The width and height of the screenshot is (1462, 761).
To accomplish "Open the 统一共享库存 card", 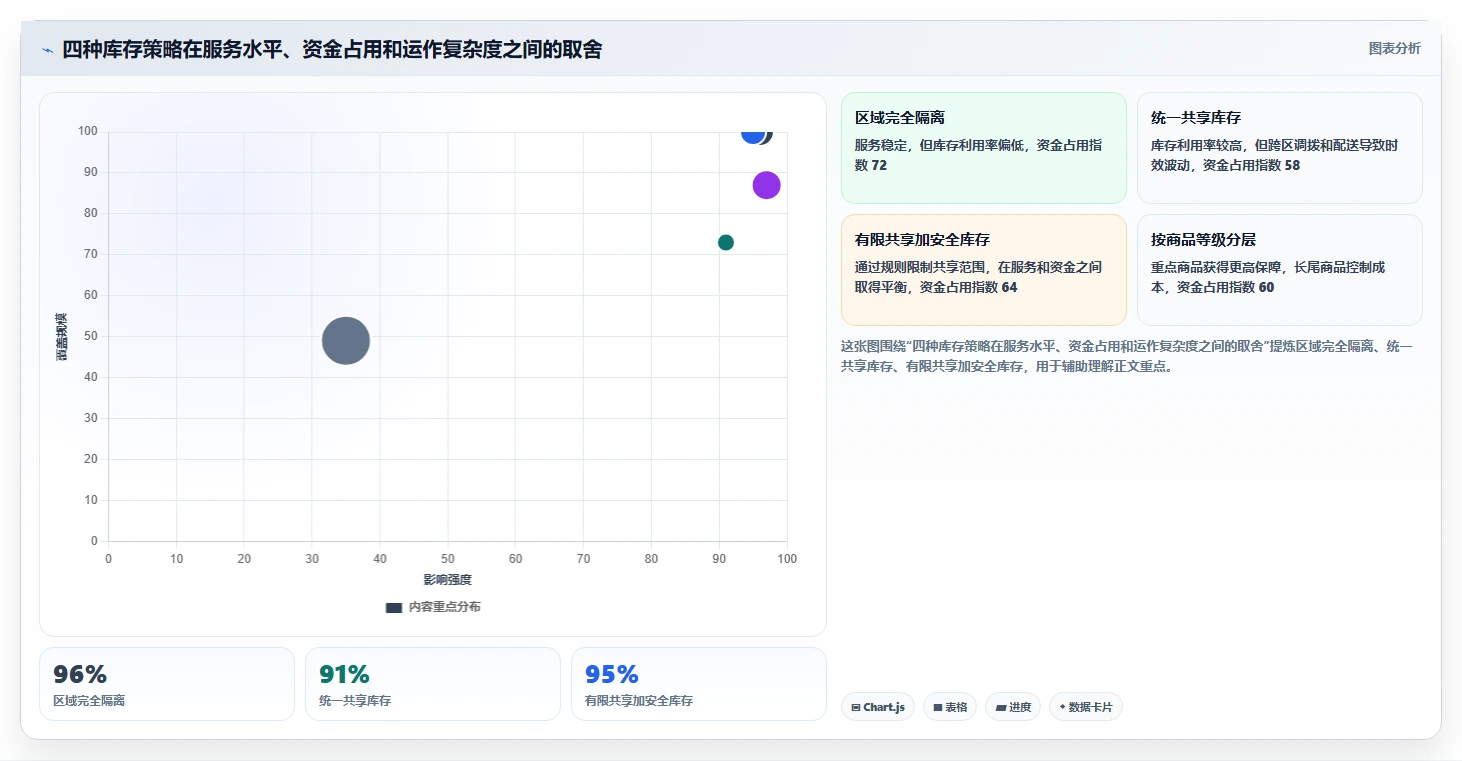I will click(1279, 148).
